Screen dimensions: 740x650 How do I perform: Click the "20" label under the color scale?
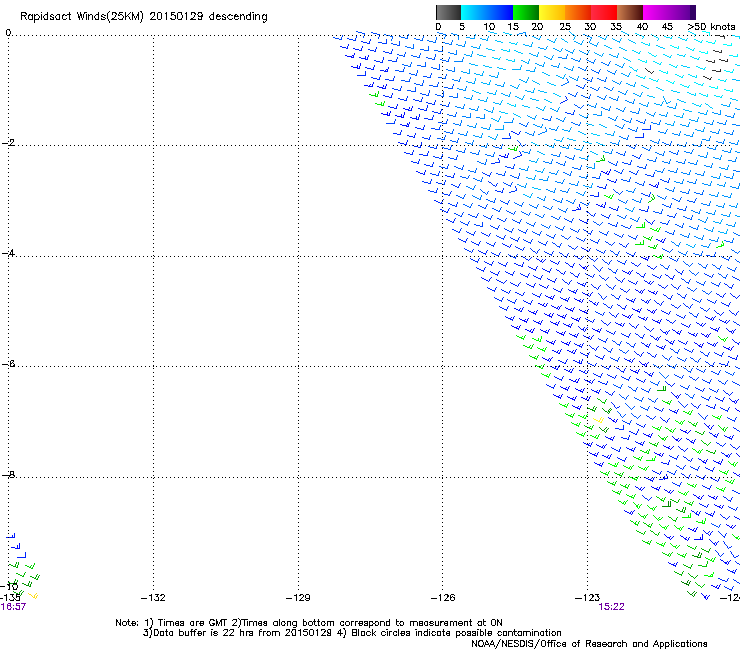(537, 26)
